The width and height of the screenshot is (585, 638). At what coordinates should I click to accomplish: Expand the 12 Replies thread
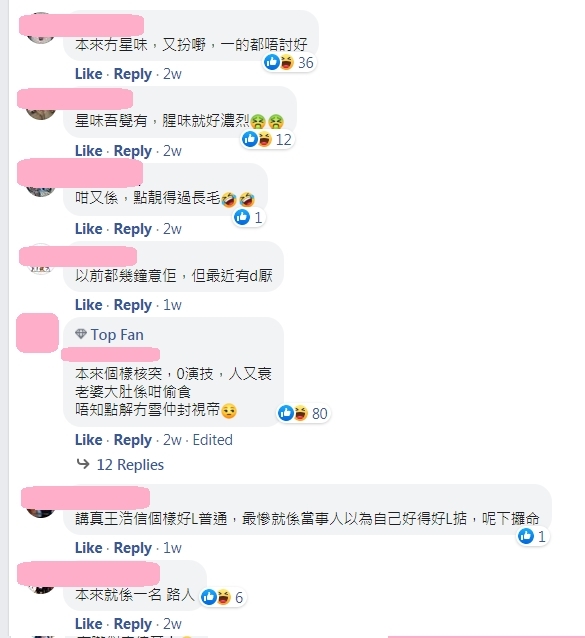130,464
